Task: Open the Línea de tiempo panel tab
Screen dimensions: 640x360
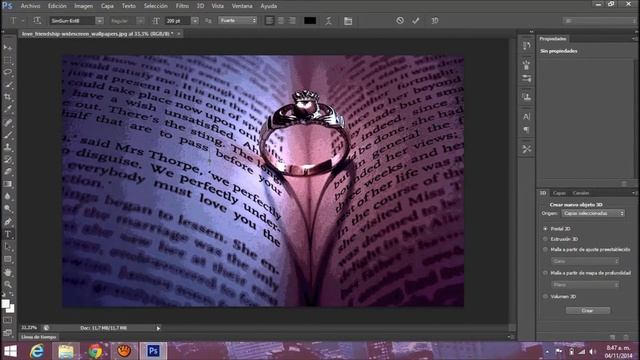Action: [x=39, y=337]
